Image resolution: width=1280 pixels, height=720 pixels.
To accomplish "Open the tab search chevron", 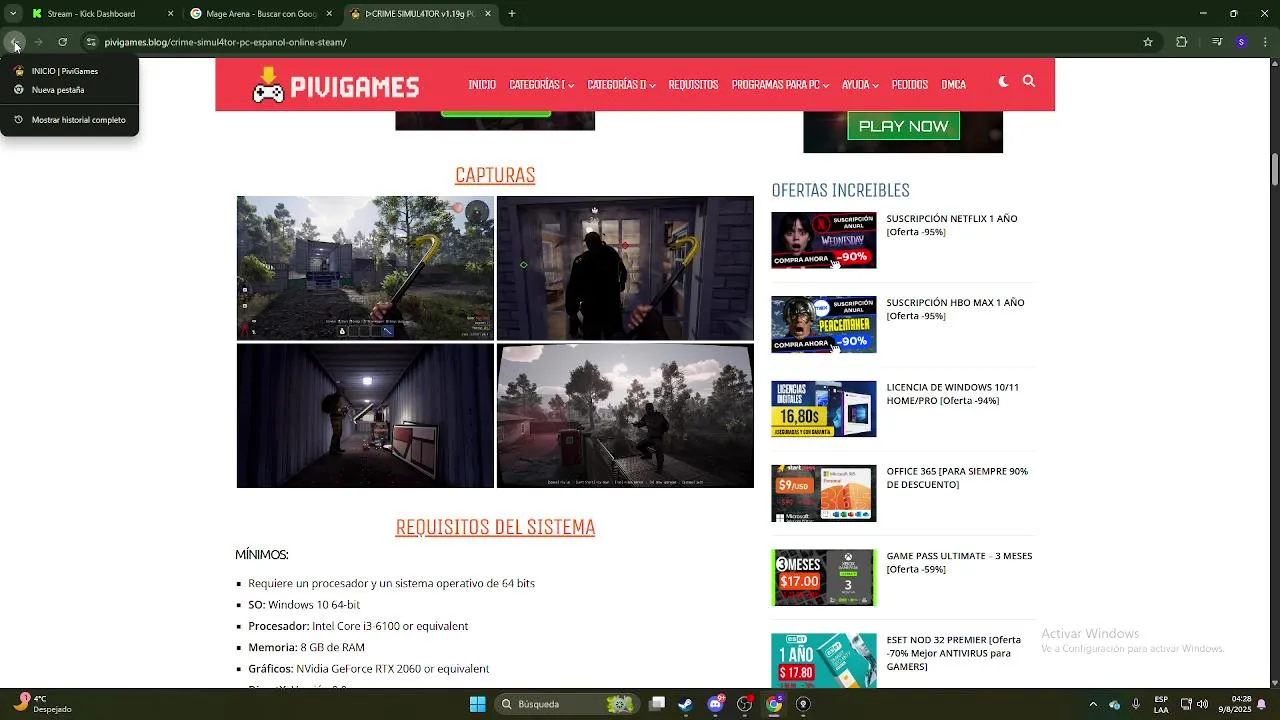I will [x=13, y=14].
